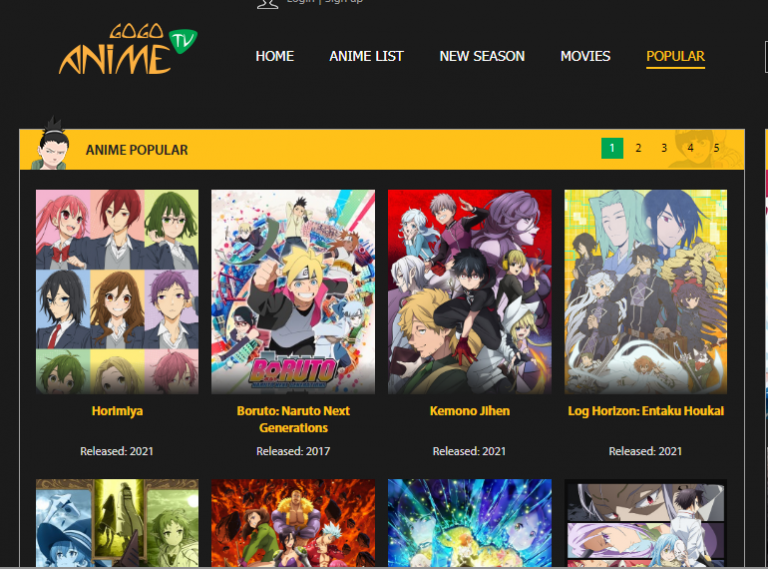Click 'Released: 2021' under Log Horizon
The width and height of the screenshot is (768, 569).
(645, 451)
